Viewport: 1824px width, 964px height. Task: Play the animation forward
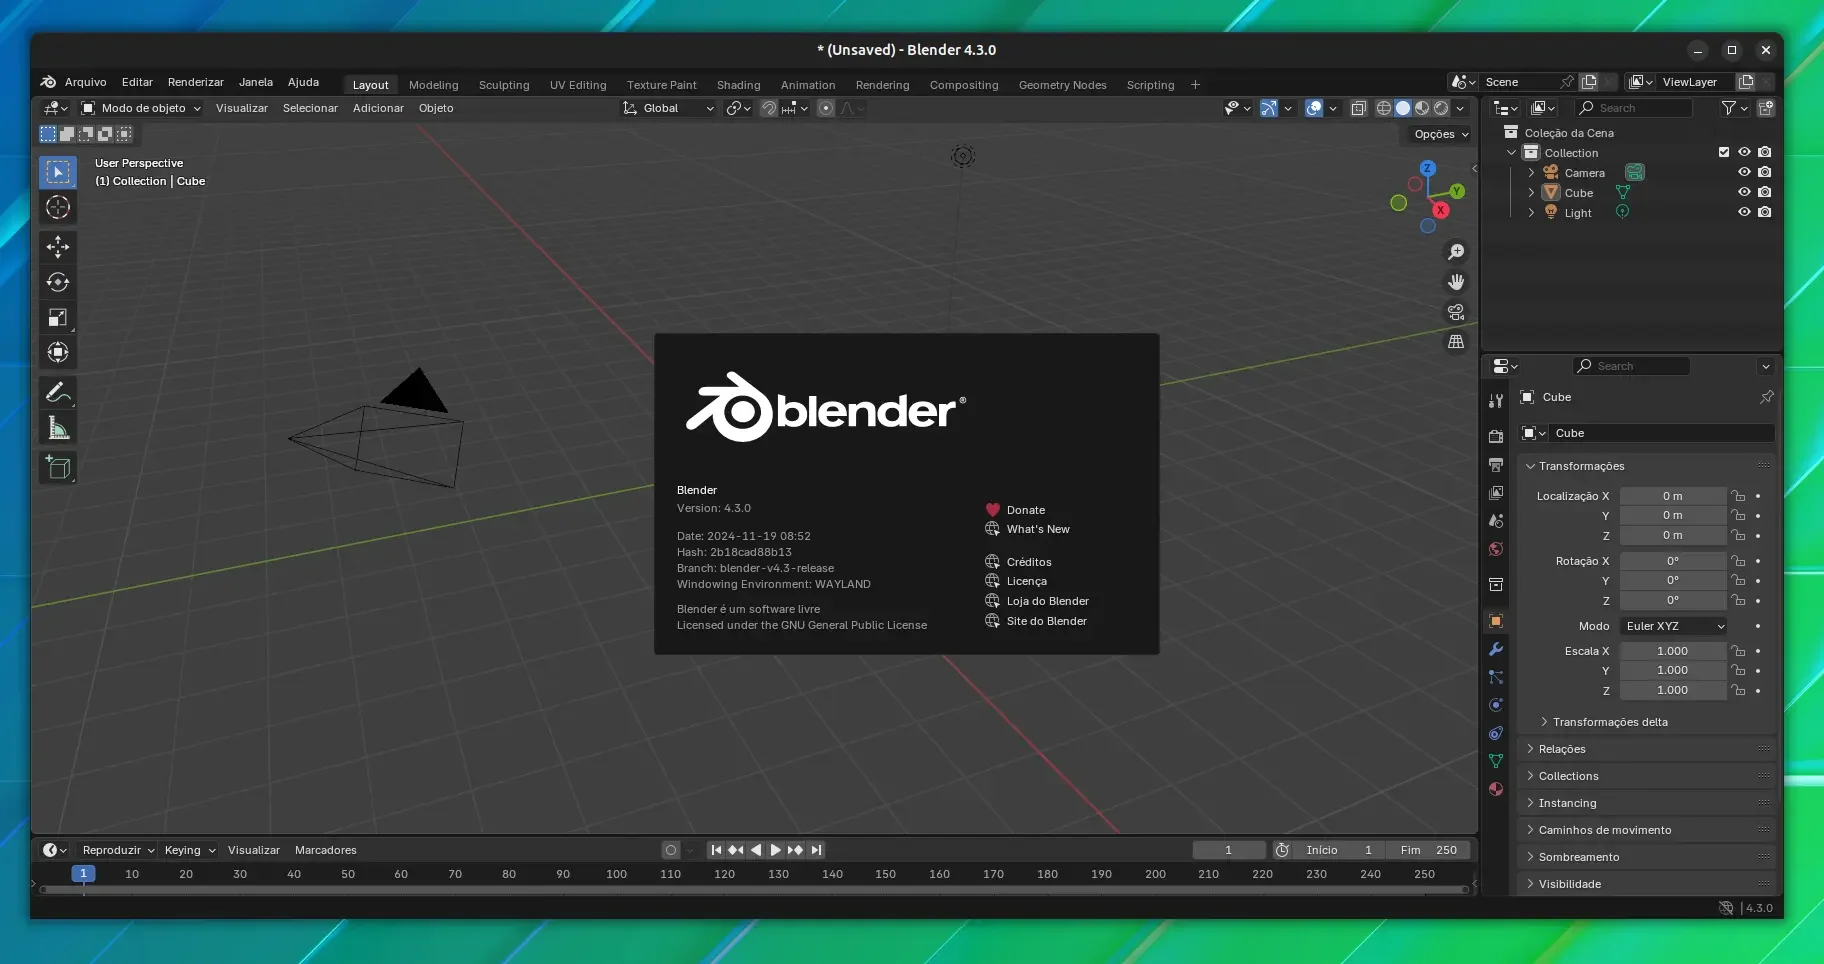click(775, 850)
